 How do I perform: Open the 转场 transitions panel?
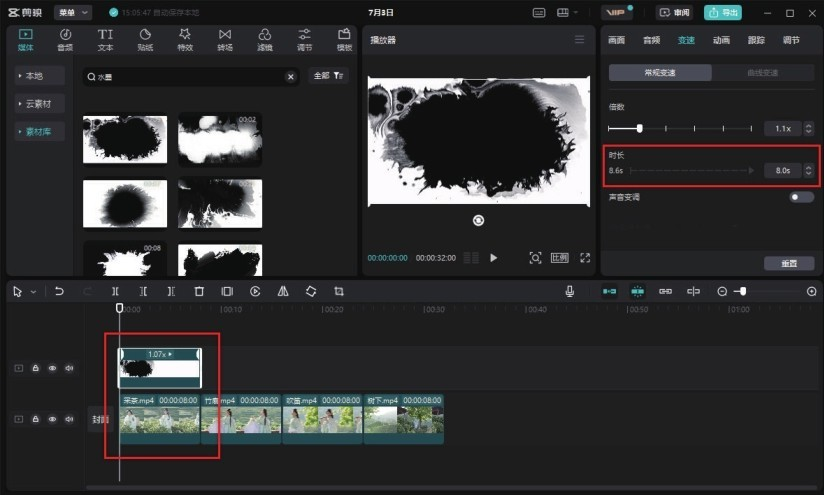225,40
